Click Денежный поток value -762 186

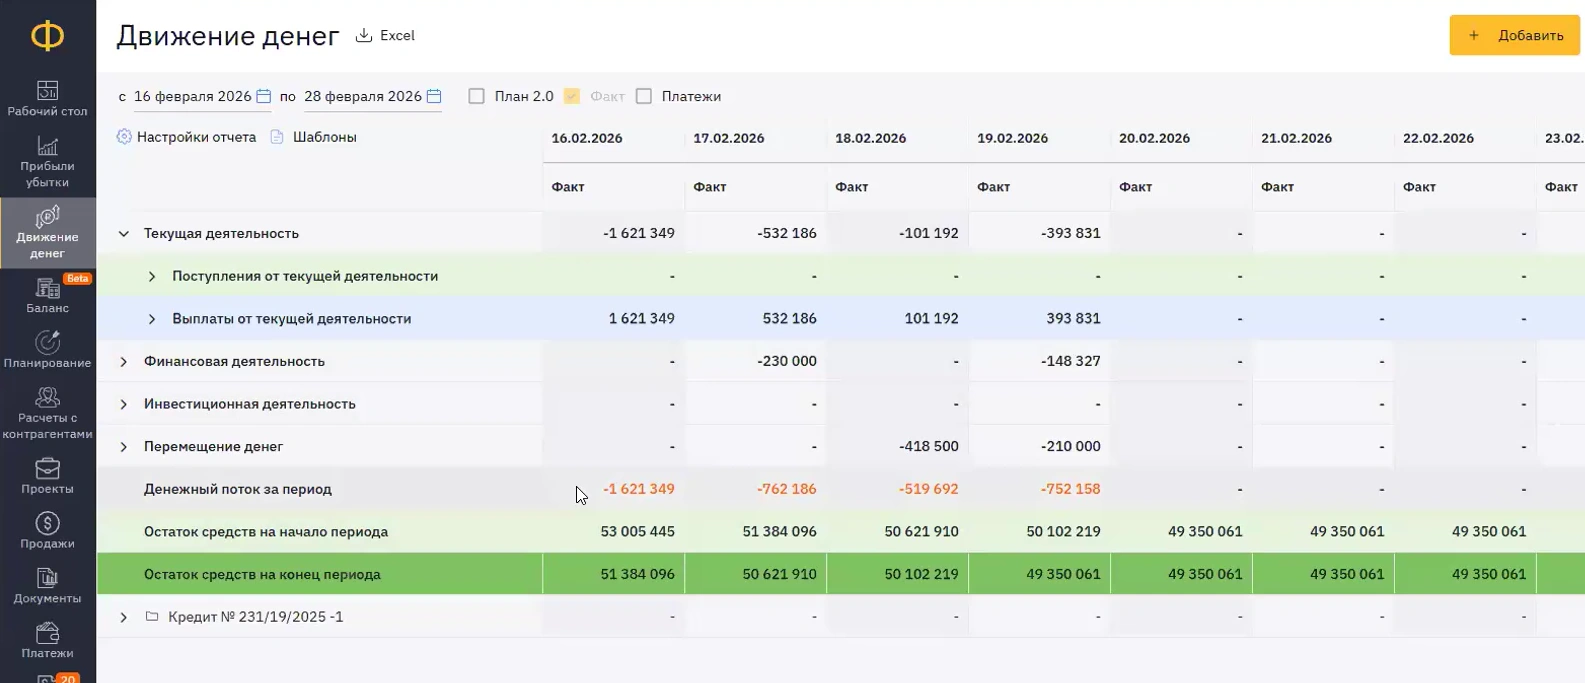[x=787, y=489]
